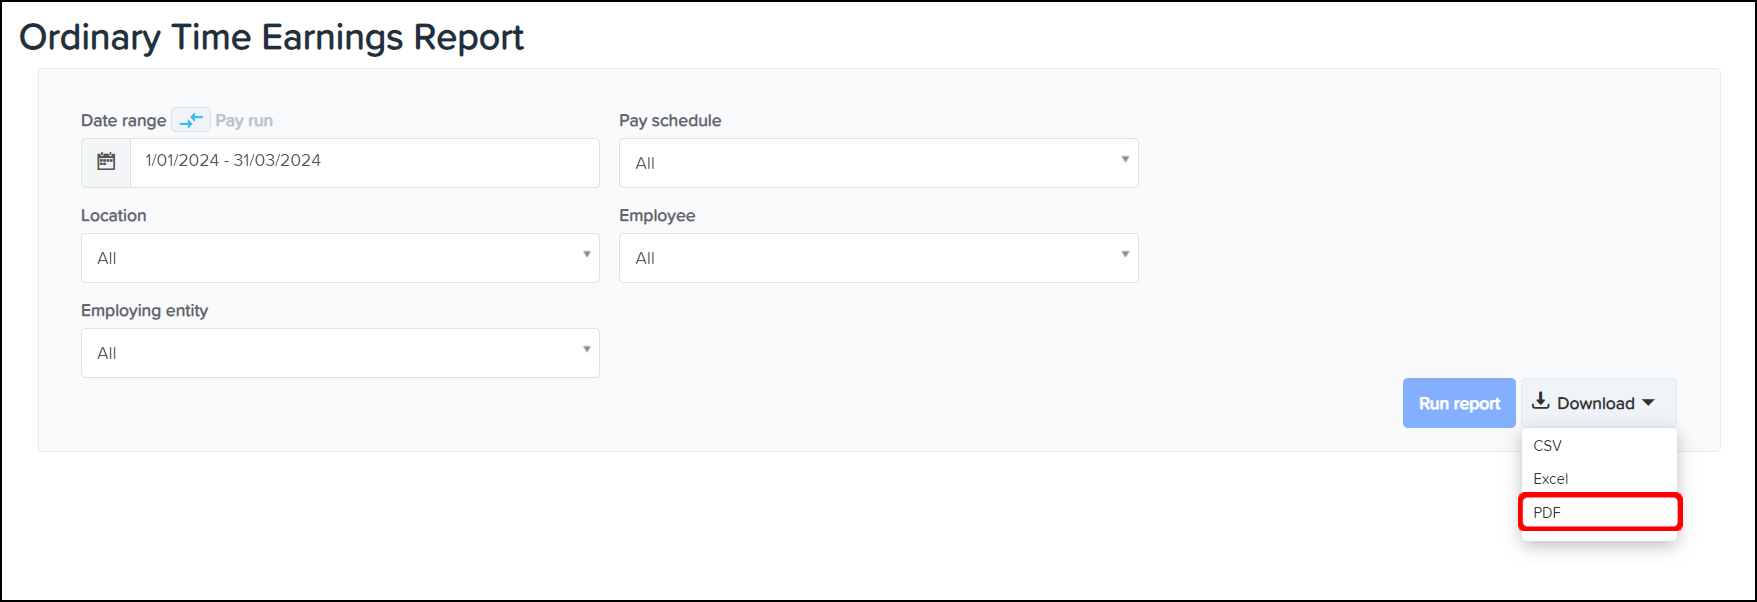Viewport: 1757px width, 602px height.
Task: Click the calendar icon beside the date range
Action: tap(106, 162)
